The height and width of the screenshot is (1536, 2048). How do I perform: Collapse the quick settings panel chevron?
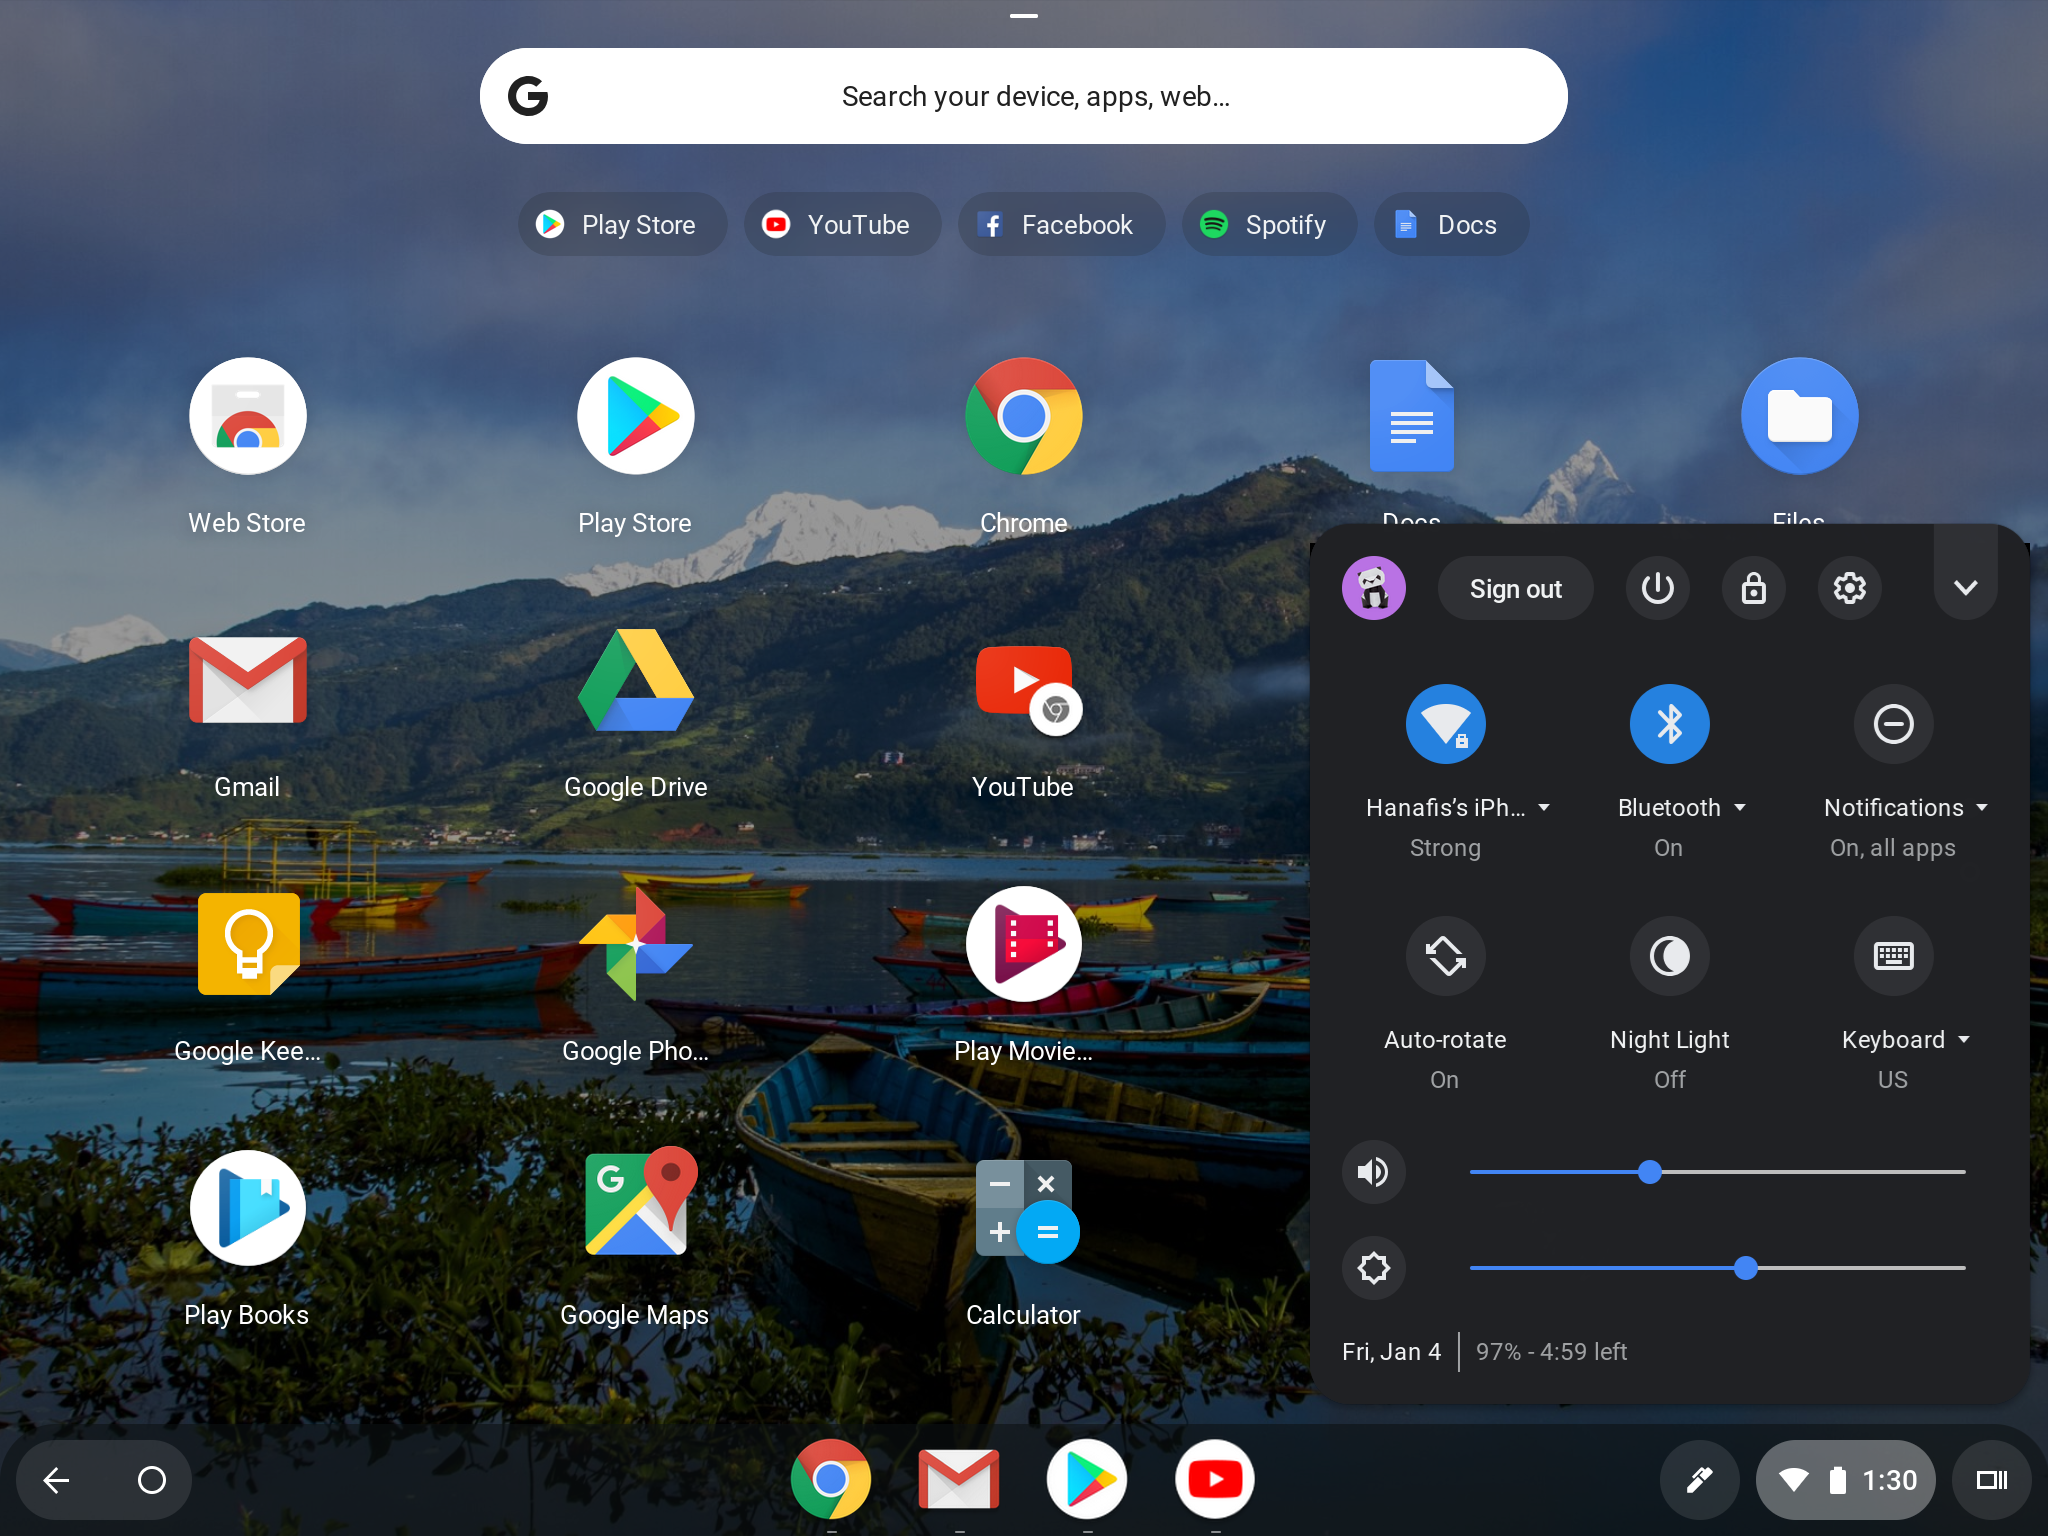[x=1966, y=588]
